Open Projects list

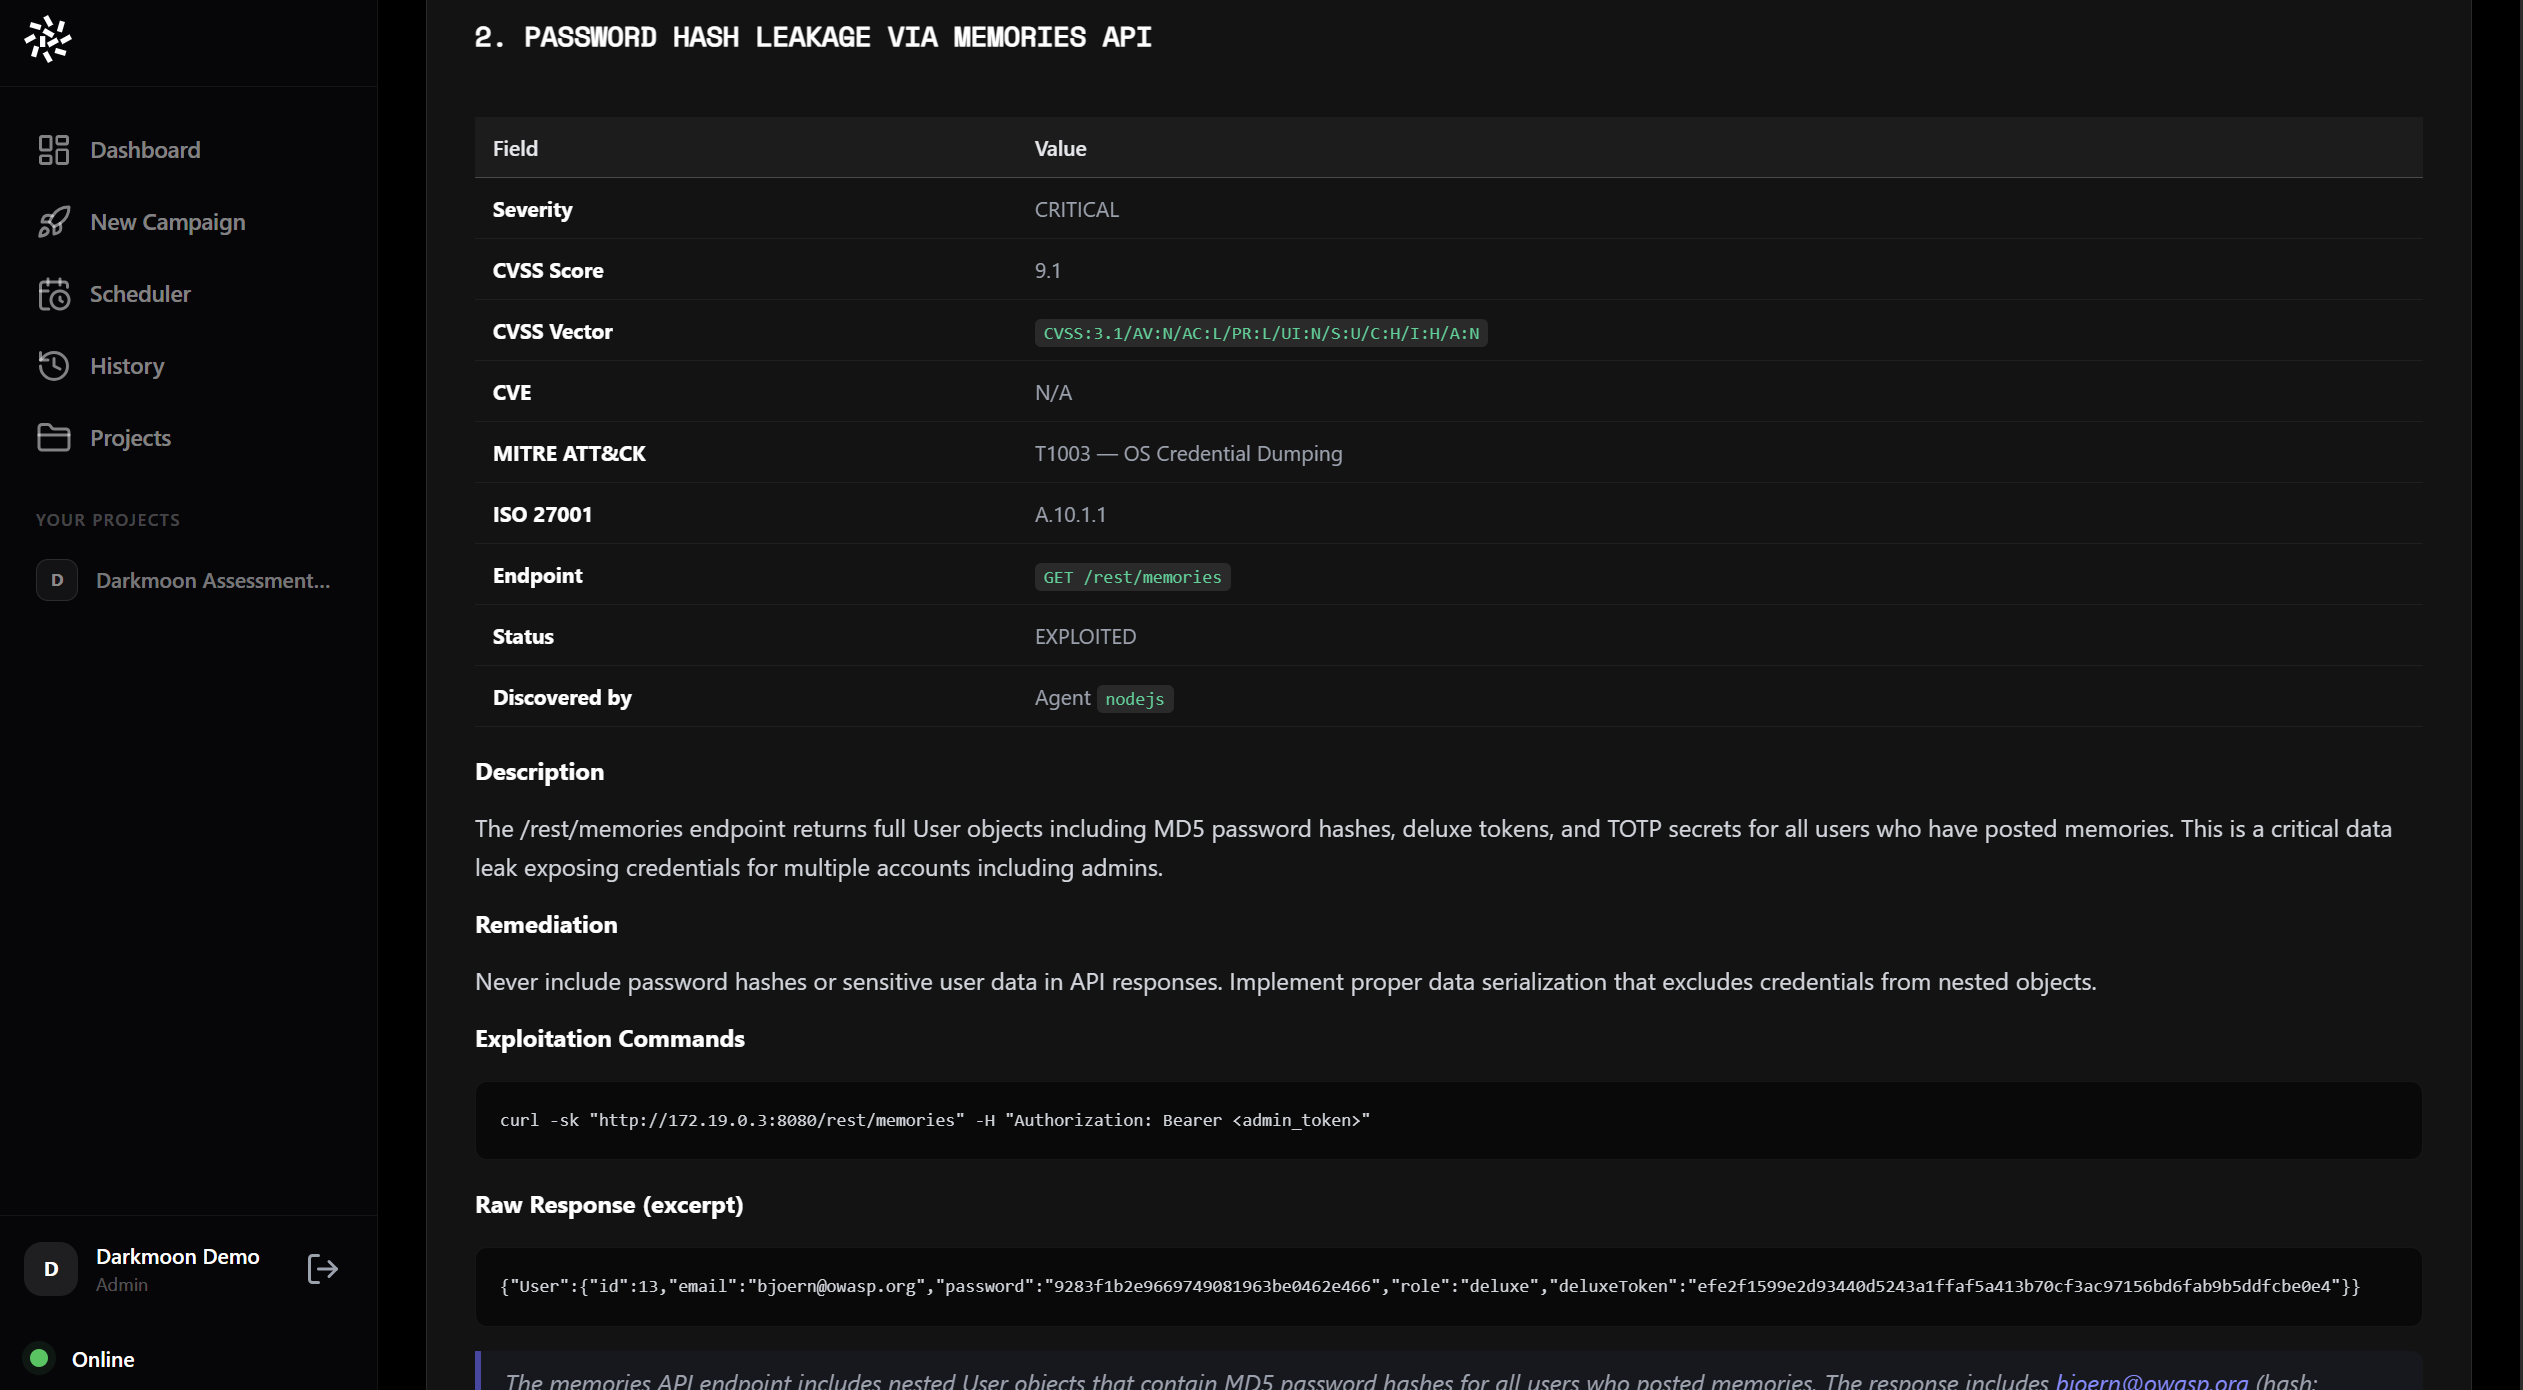coord(131,438)
